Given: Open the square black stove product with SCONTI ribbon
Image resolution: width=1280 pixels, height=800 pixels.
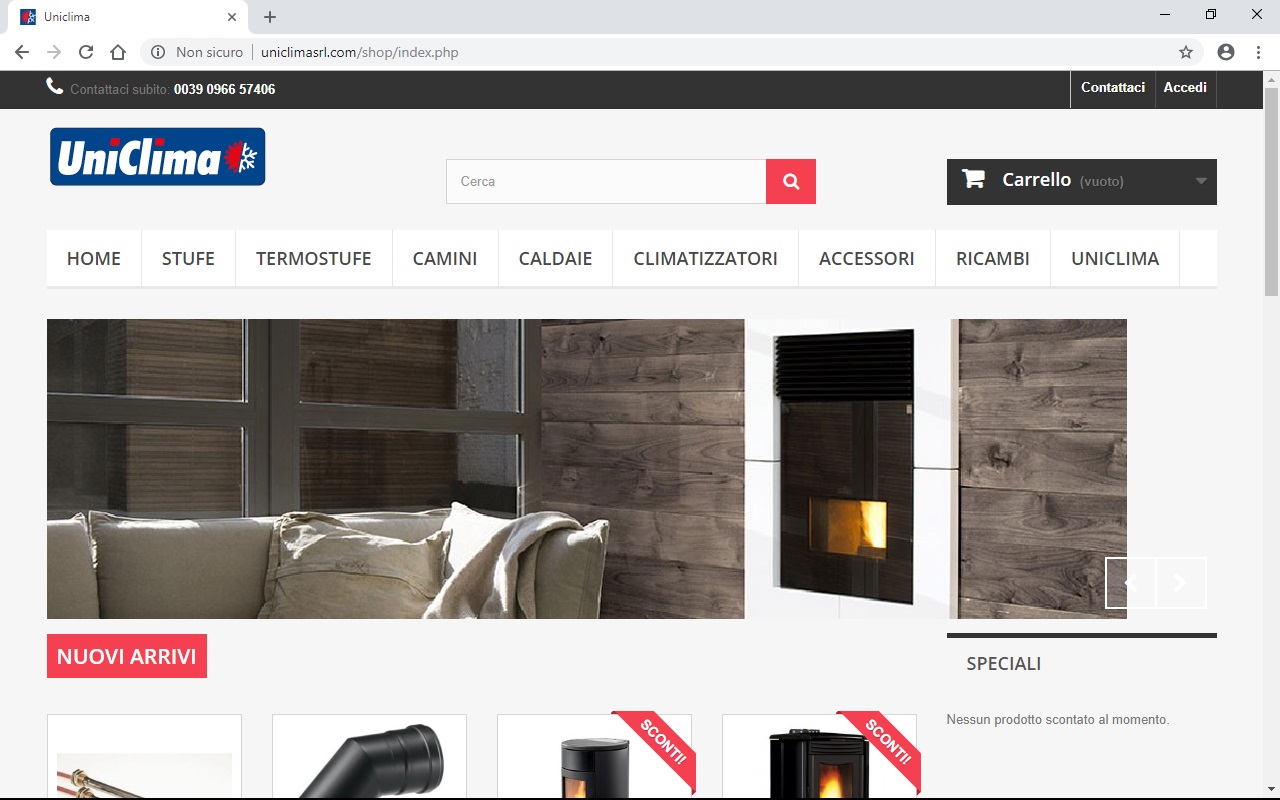Looking at the screenshot, I should [819, 757].
